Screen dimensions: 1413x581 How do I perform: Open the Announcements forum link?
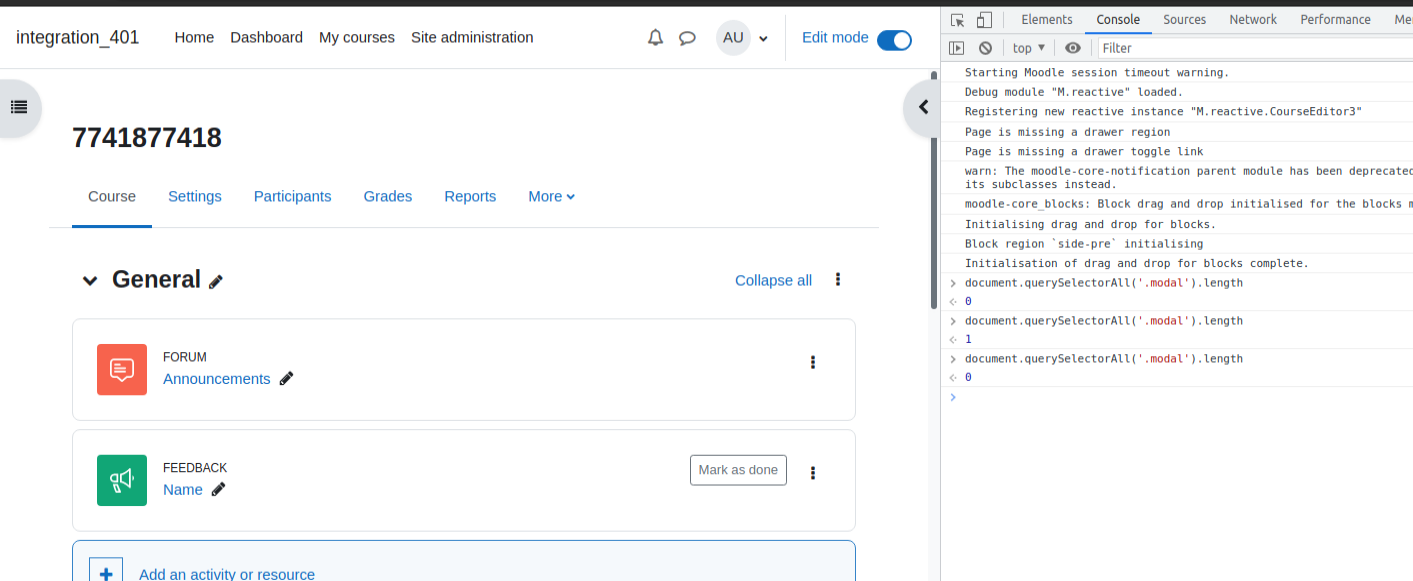click(x=217, y=379)
